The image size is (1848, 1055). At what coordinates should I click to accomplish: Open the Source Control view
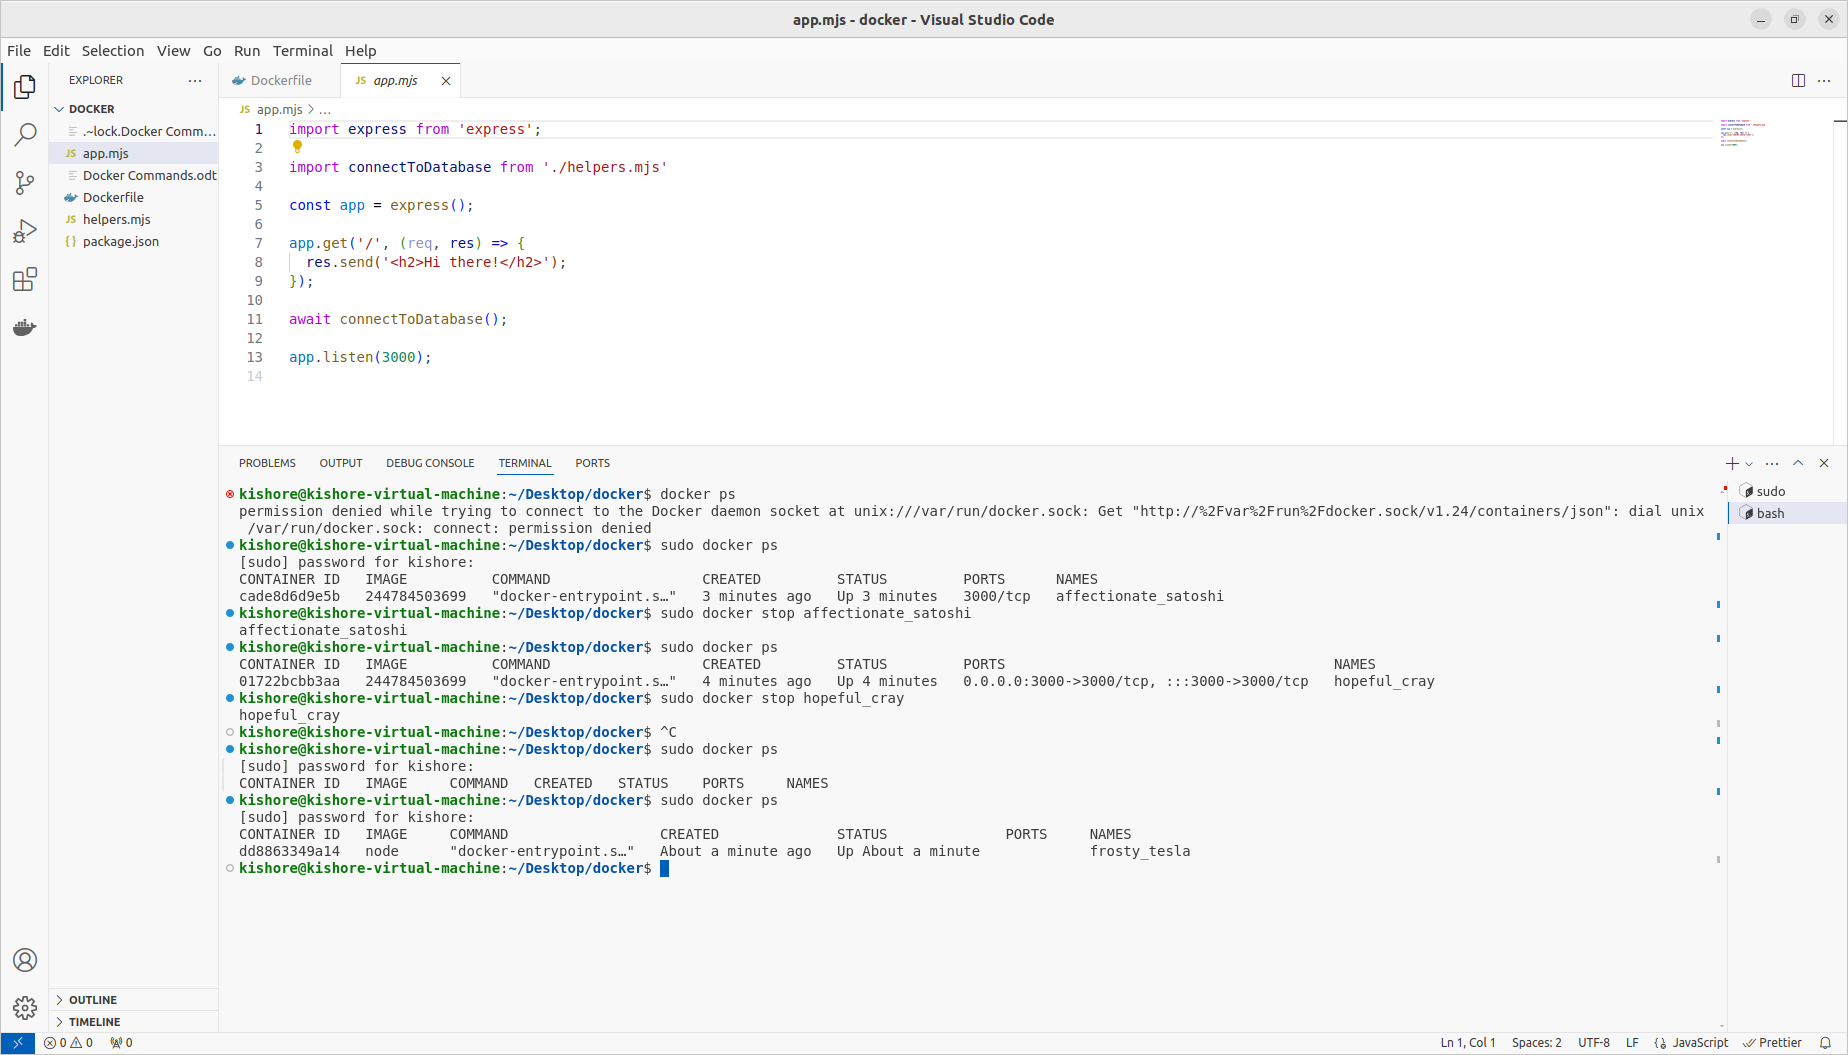25,183
